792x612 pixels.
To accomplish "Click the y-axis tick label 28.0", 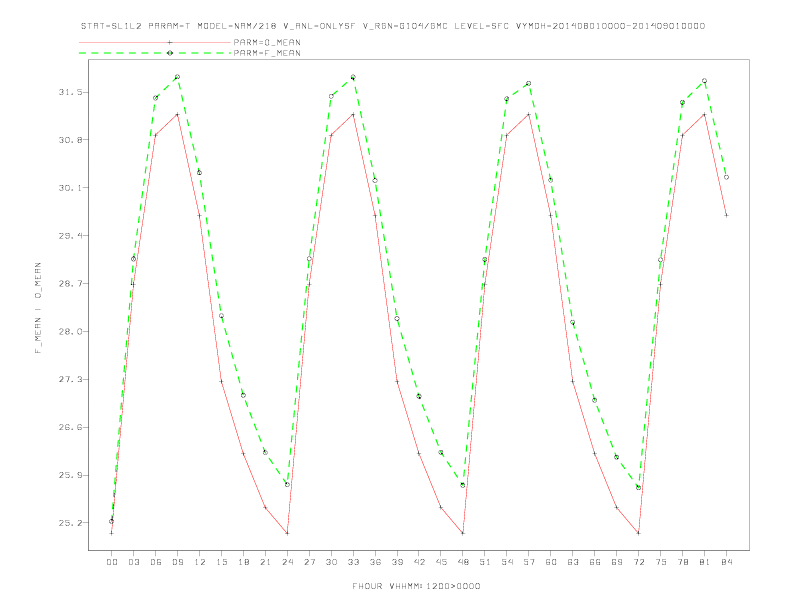I will 71,332.
